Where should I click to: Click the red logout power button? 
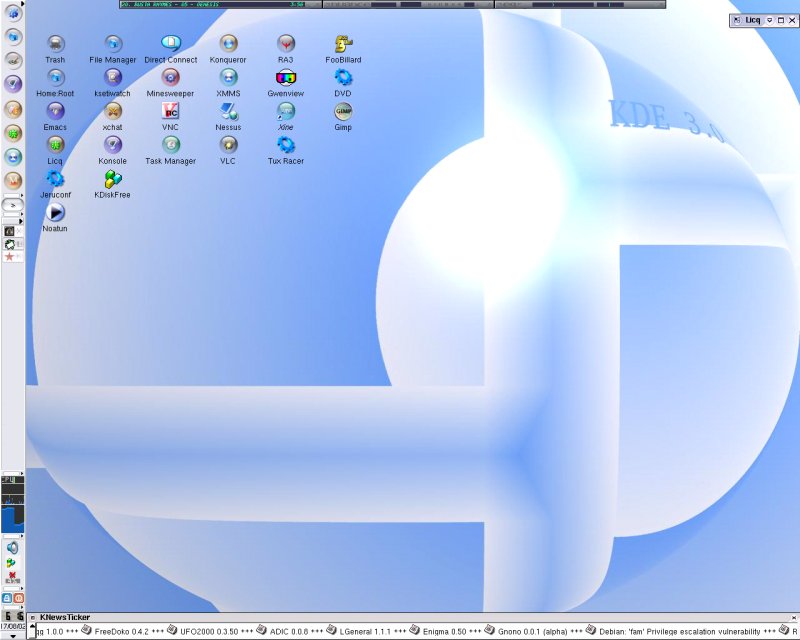pyautogui.click(x=18, y=598)
